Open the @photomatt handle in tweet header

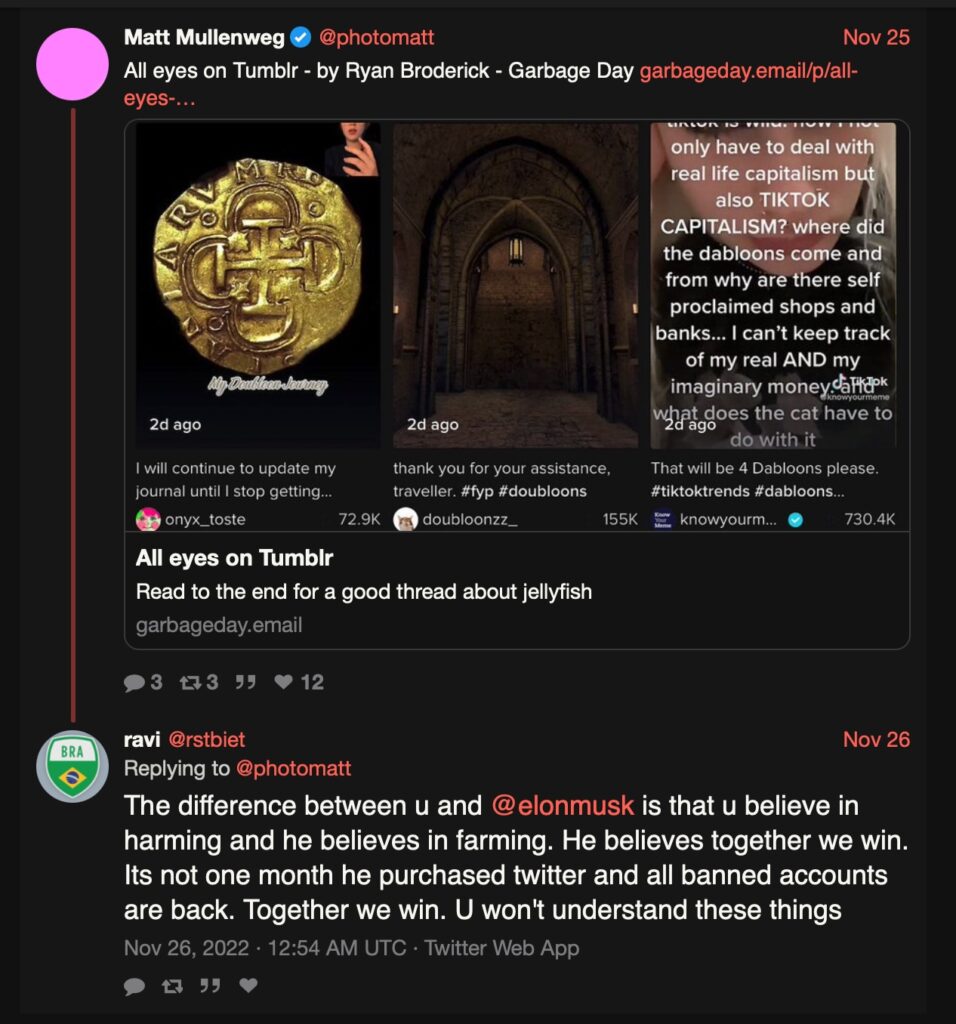tap(376, 38)
